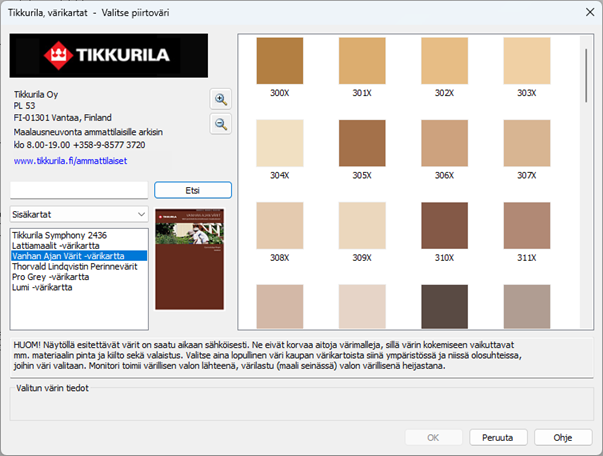Select the dark brown 310X swatch

[444, 226]
